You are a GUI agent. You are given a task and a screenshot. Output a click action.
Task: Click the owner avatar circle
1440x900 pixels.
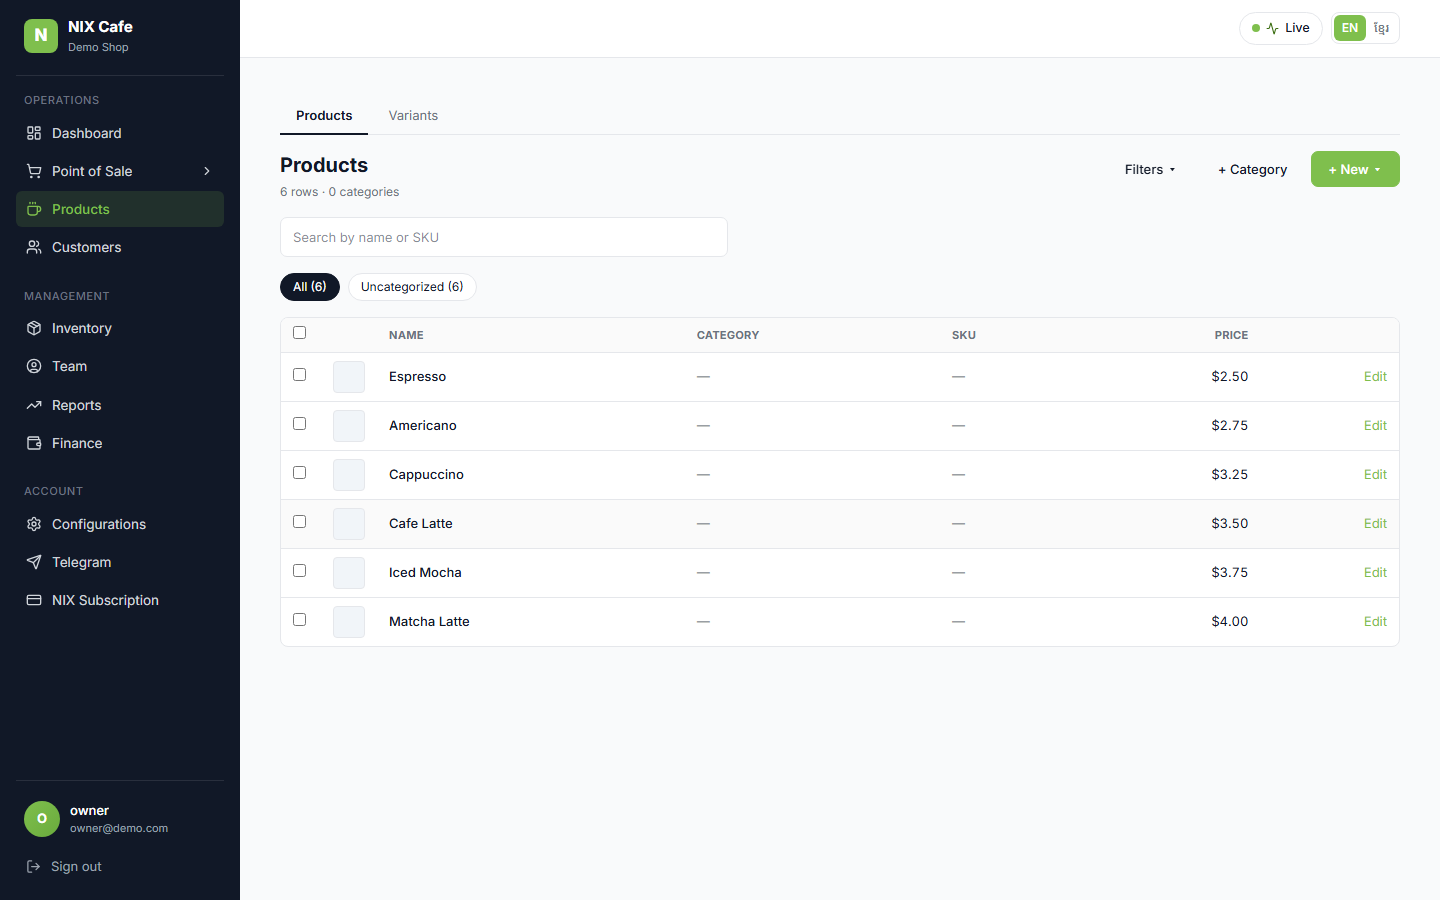tap(42, 818)
